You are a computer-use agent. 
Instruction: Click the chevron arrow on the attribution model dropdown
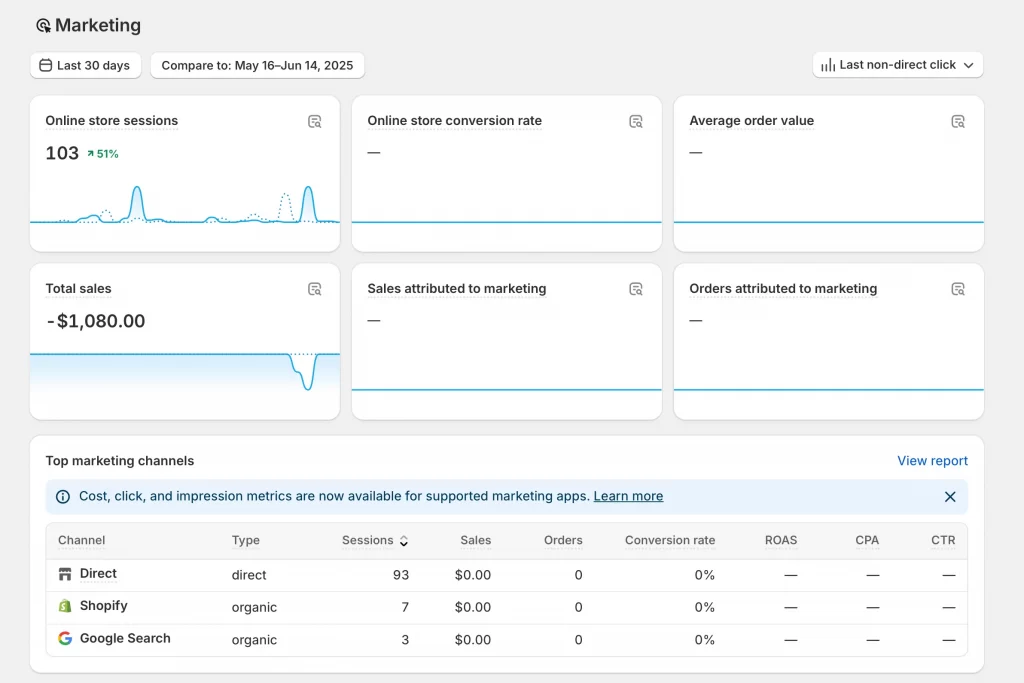pos(968,65)
